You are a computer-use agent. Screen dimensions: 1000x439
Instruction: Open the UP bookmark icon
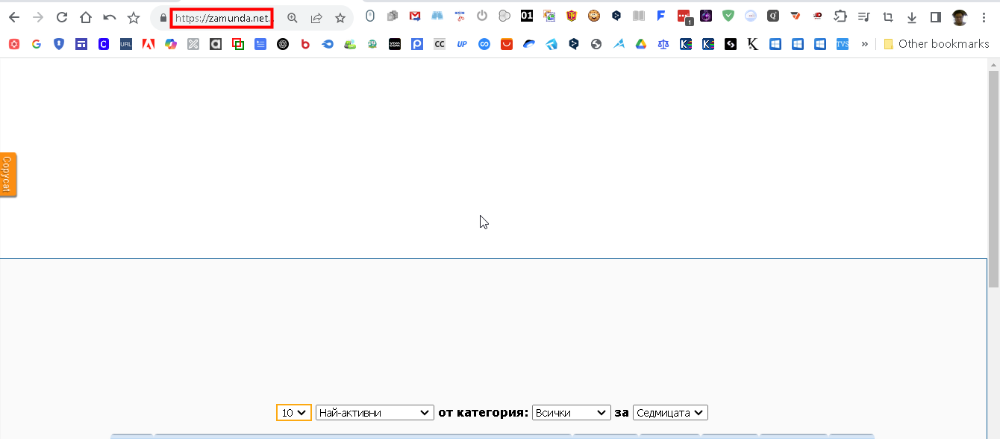click(462, 44)
